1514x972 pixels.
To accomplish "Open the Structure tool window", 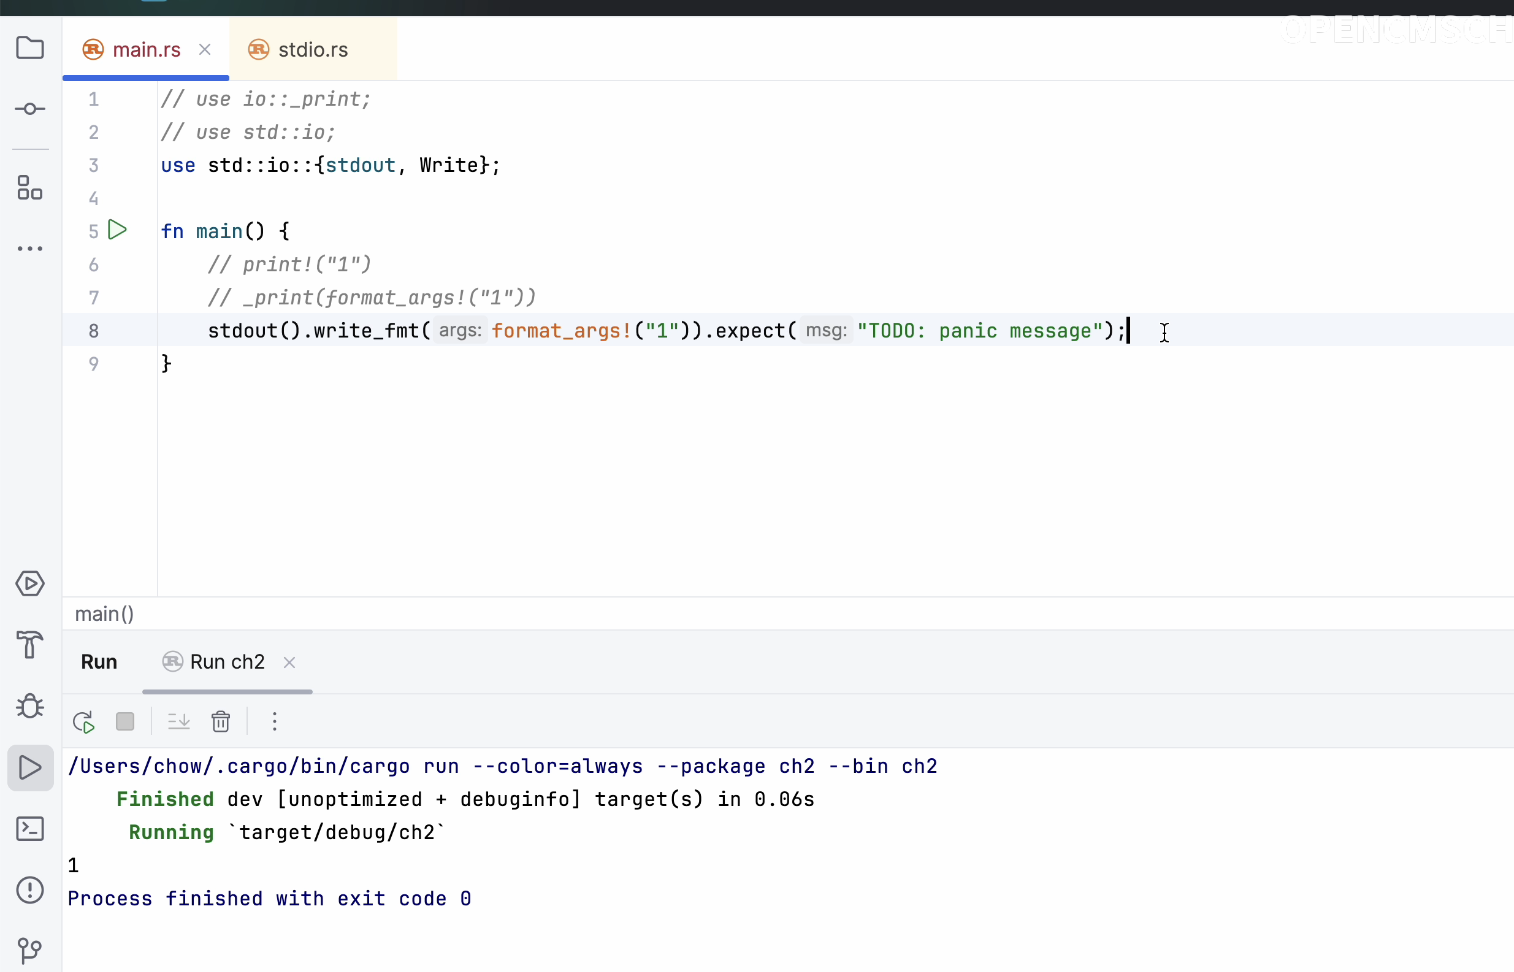I will [x=30, y=188].
